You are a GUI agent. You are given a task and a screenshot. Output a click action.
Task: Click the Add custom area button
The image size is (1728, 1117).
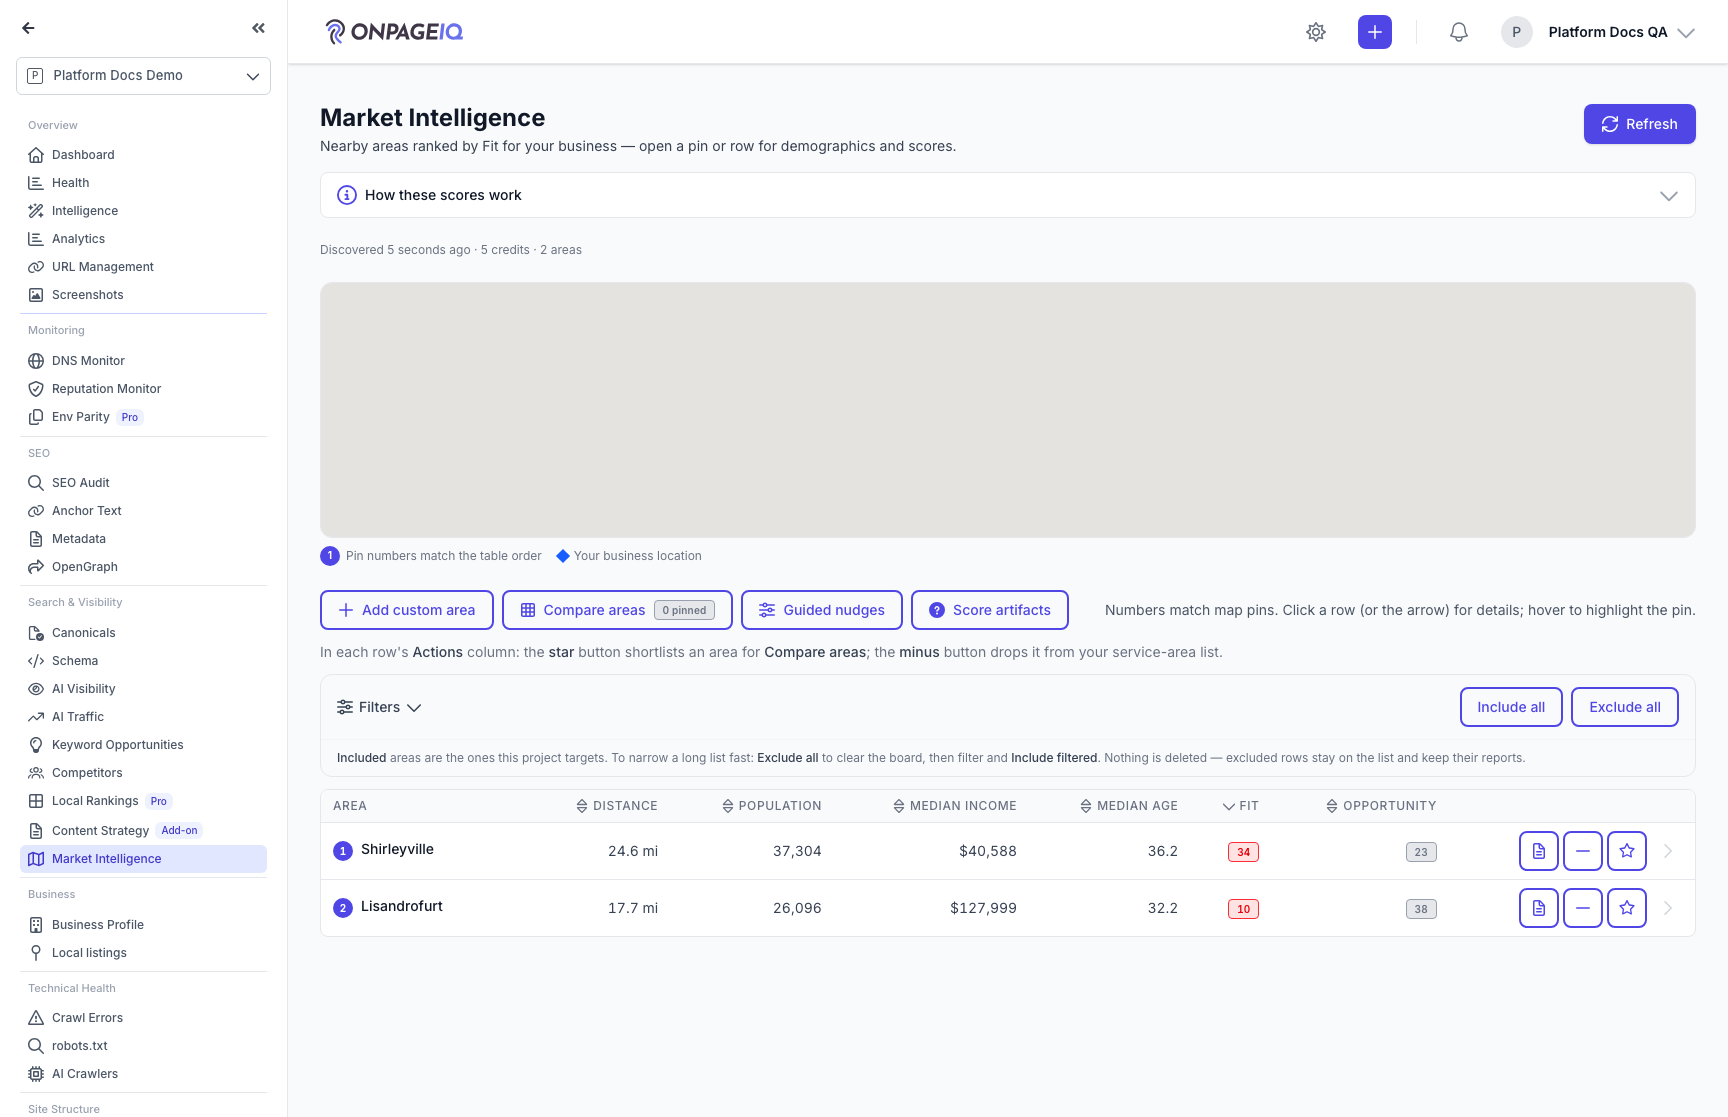[407, 610]
